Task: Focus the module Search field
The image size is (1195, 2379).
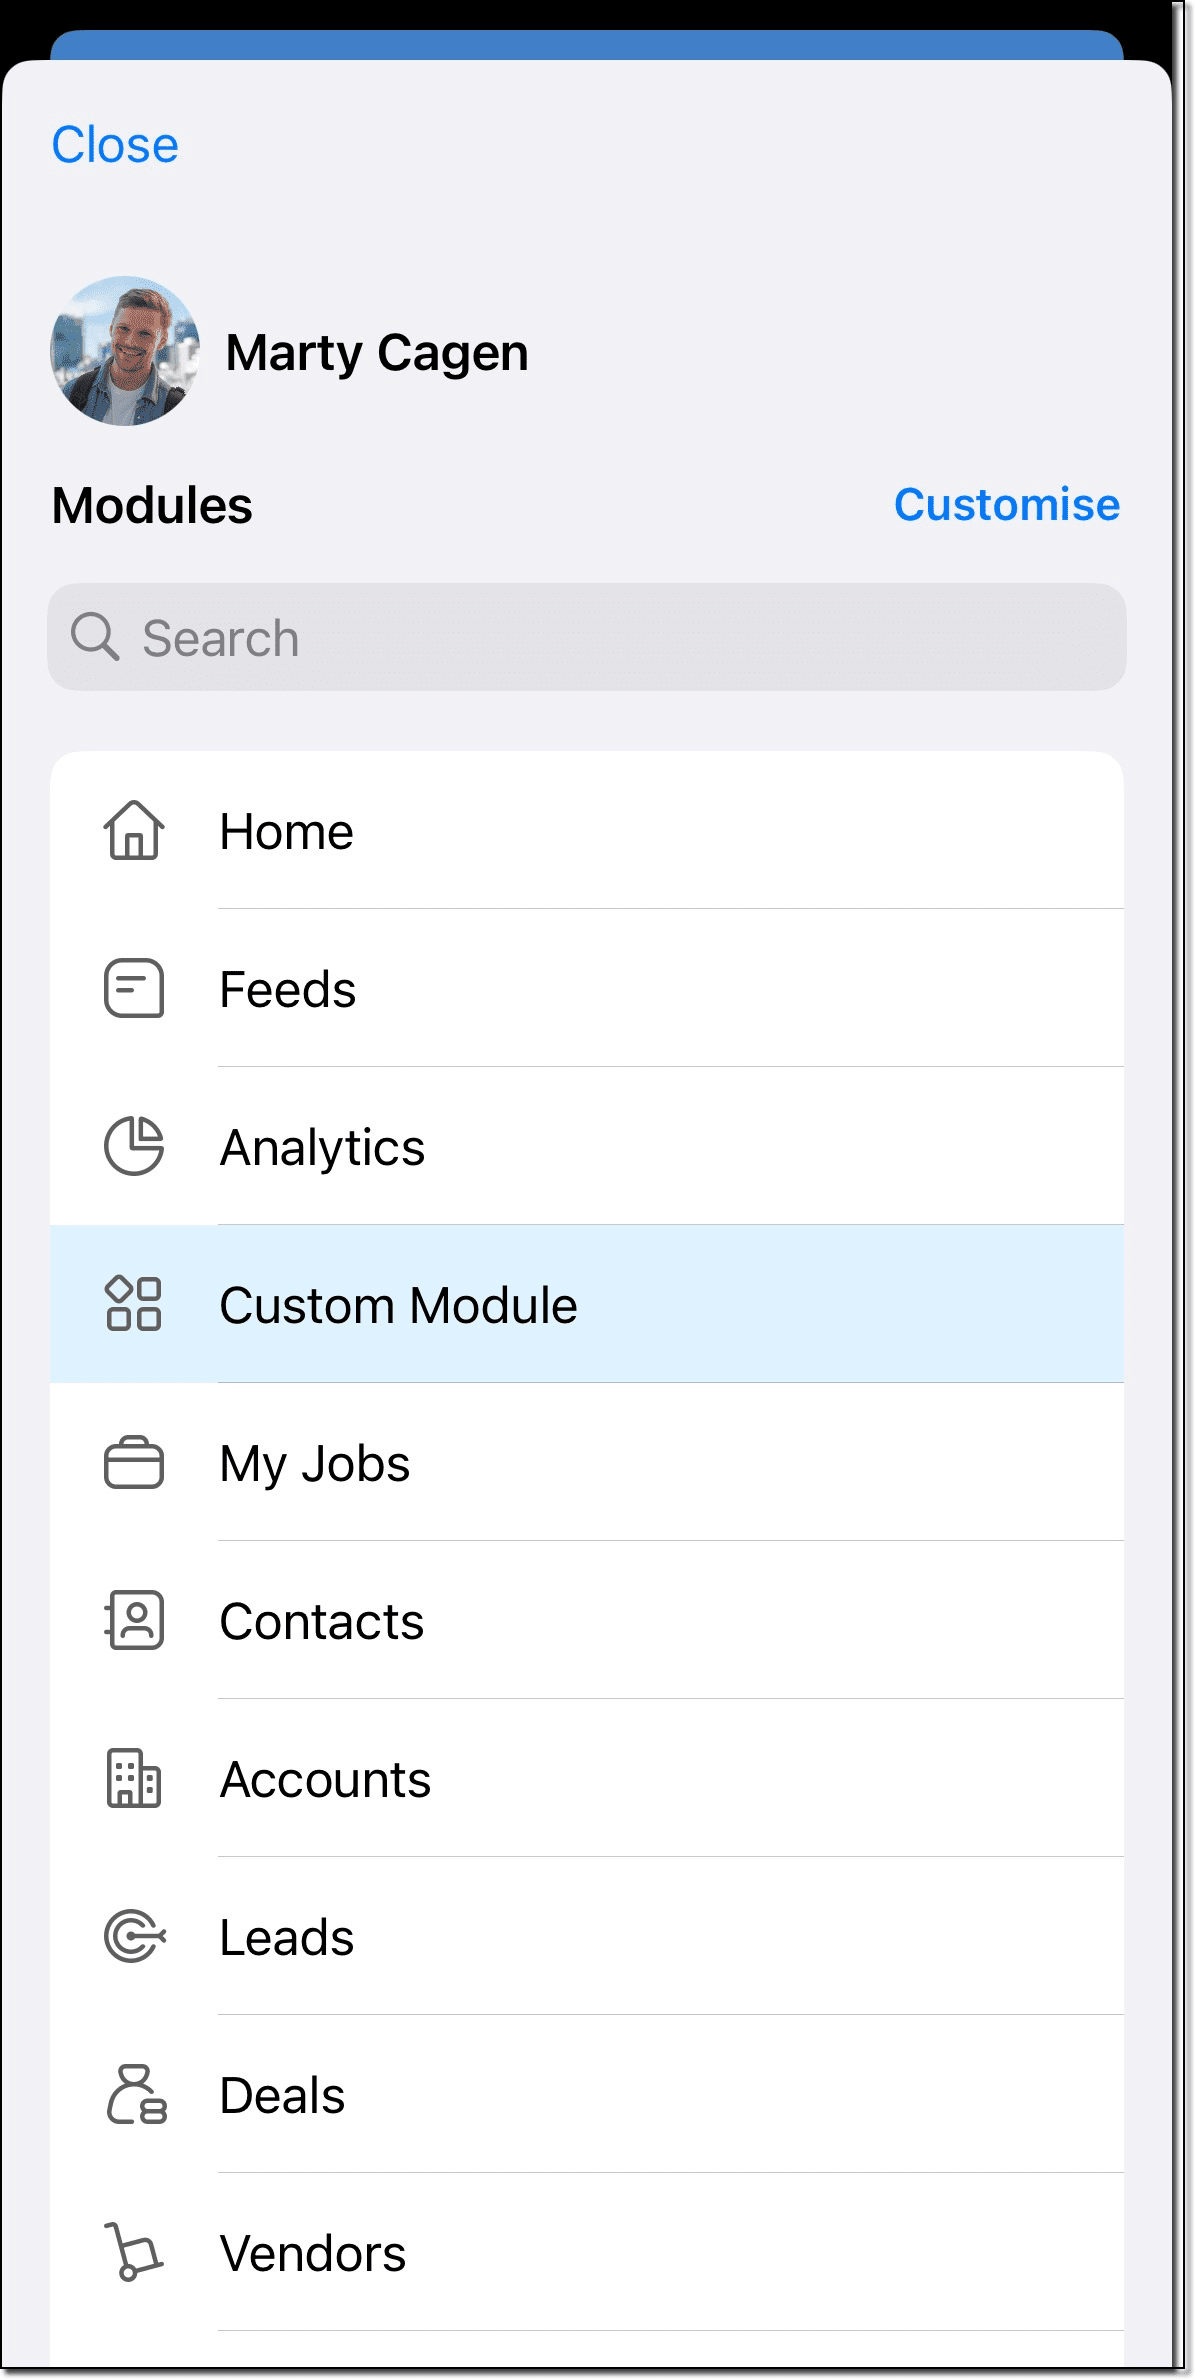Action: (587, 638)
